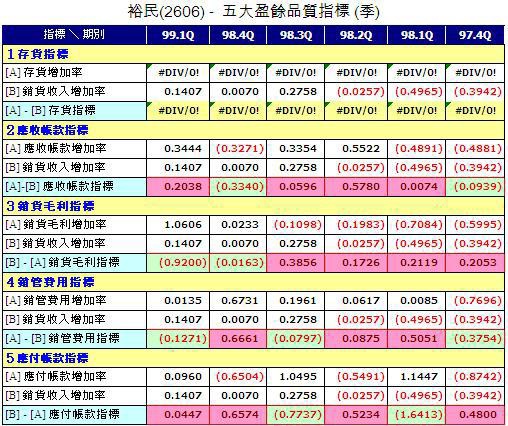The image size is (508, 426).
Task: Click the section heading 4 銷管費用指標
Action: (50, 282)
